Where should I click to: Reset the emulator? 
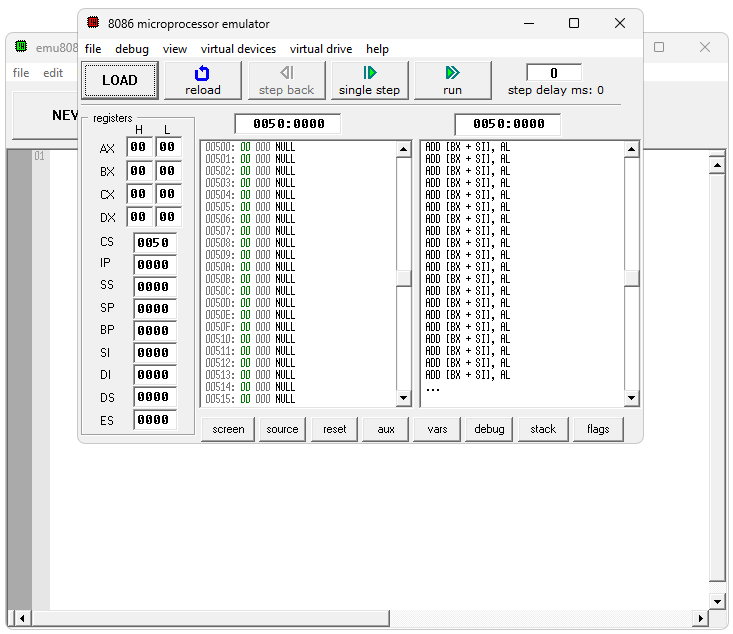[335, 429]
